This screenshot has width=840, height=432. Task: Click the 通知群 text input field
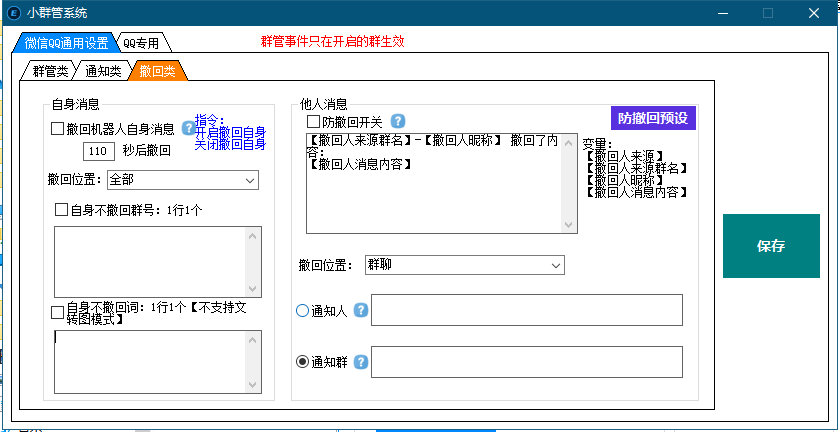pyautogui.click(x=526, y=362)
